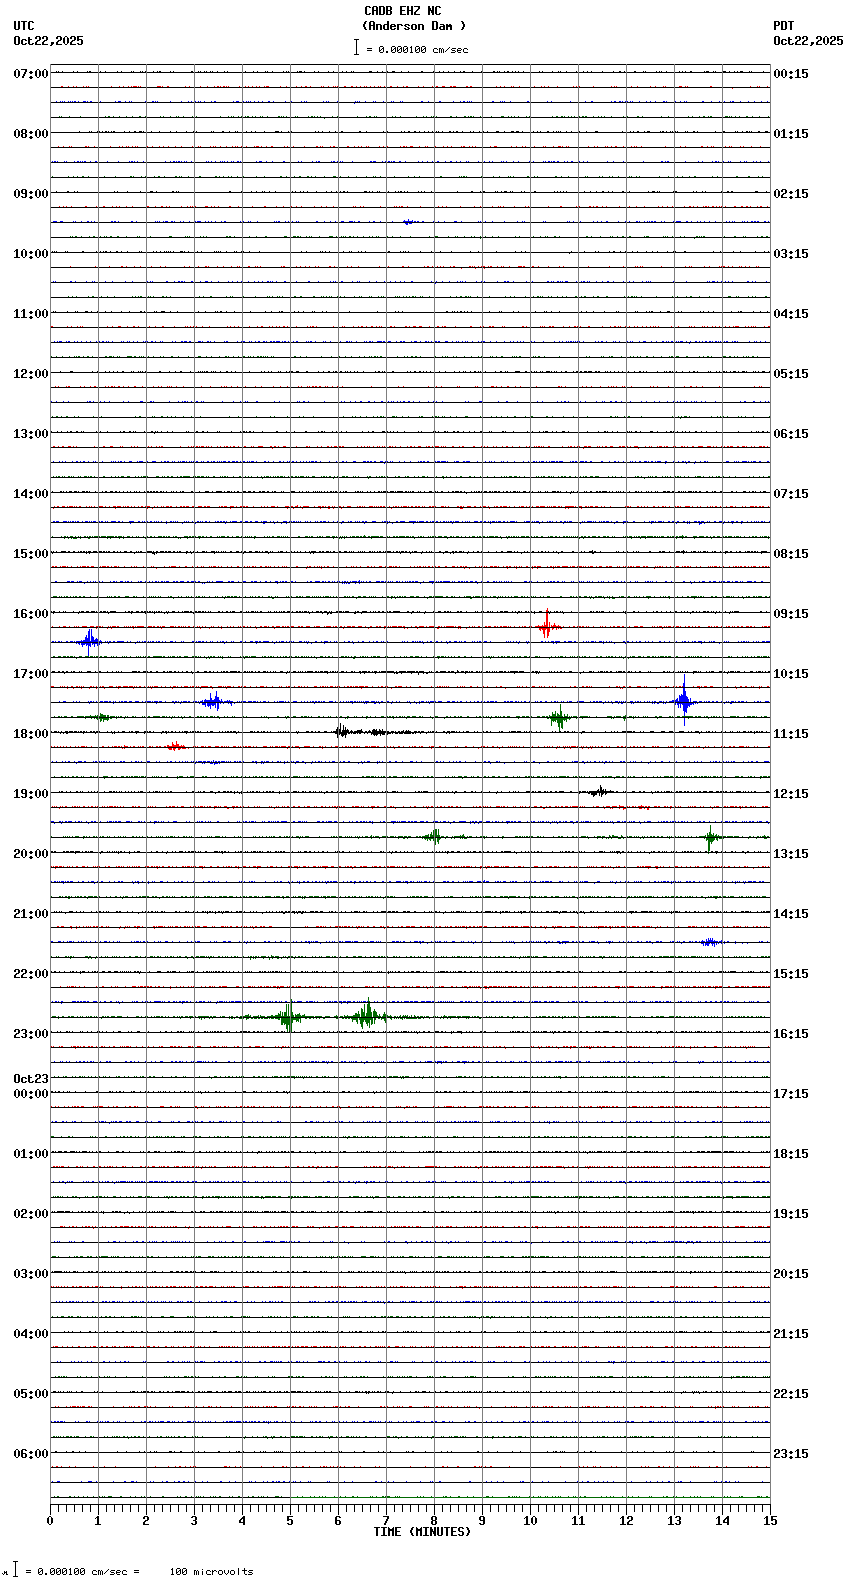Click the 0 minute axis tick label

pos(50,1521)
